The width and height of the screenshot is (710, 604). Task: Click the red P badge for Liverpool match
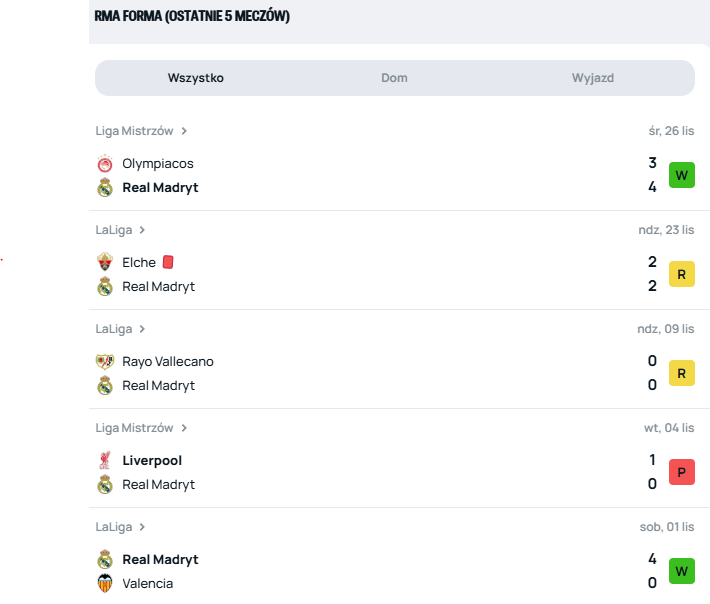click(682, 473)
